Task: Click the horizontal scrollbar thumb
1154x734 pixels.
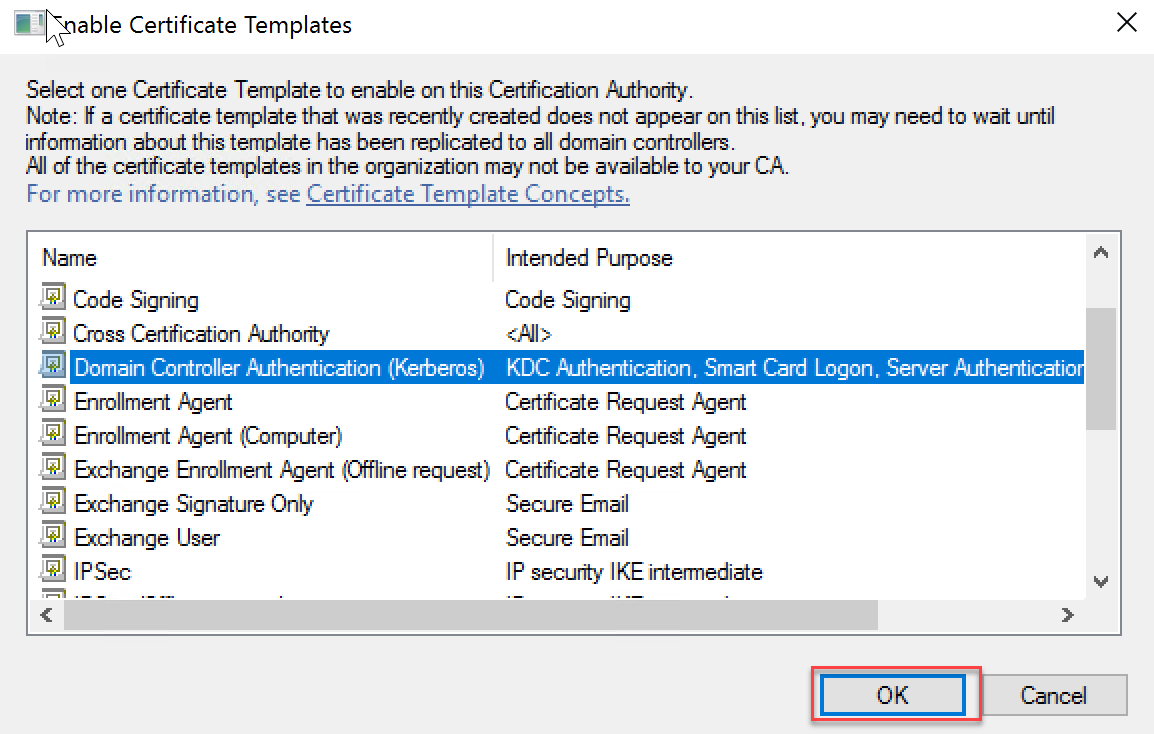Action: pyautogui.click(x=470, y=615)
